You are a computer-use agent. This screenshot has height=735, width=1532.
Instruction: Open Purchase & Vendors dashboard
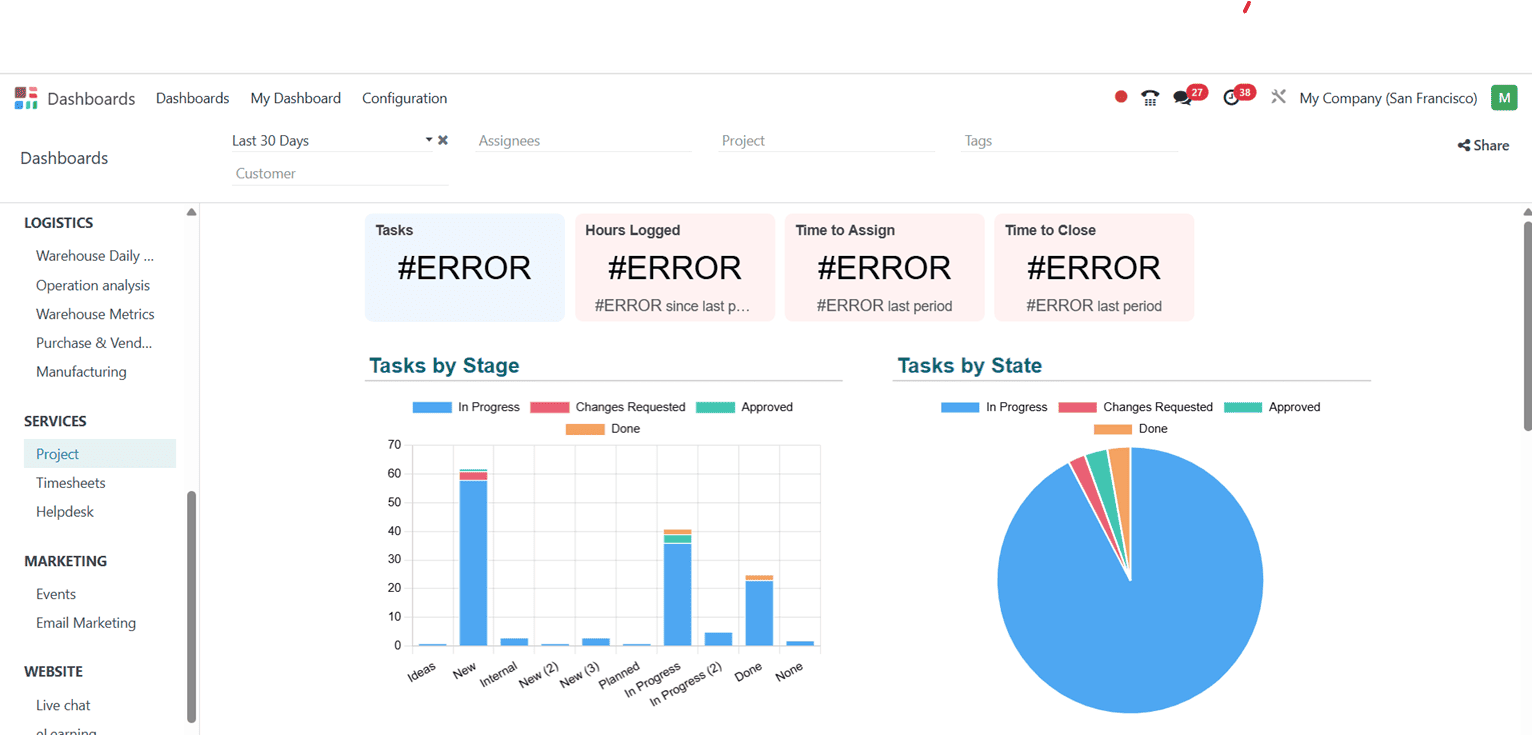point(94,343)
